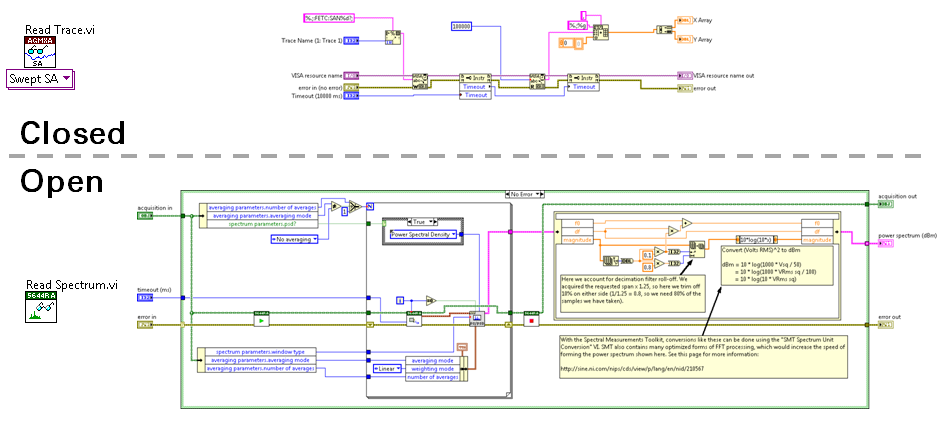Select the green start acquisition node
The width and height of the screenshot is (942, 424).
click(260, 323)
